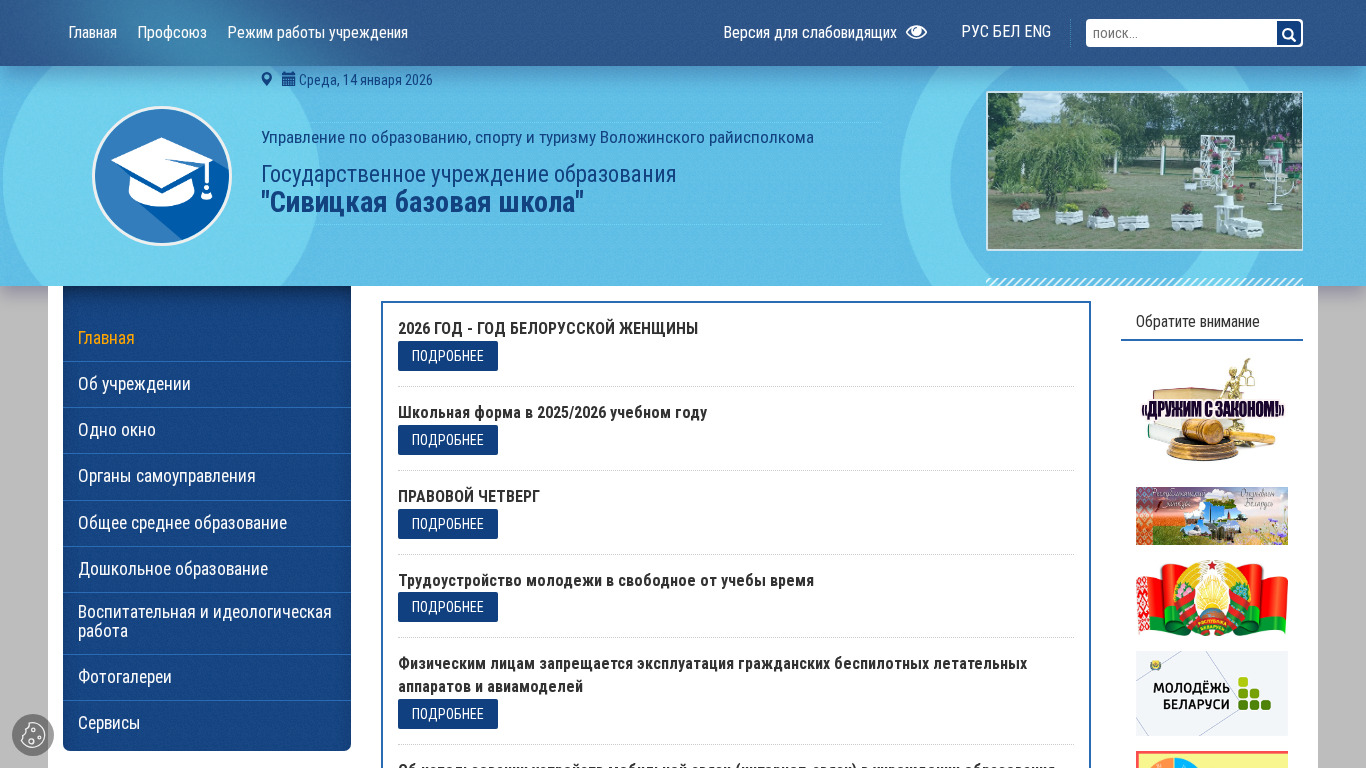
Task: Open Фотогалереи sidebar section
Action: click(207, 677)
